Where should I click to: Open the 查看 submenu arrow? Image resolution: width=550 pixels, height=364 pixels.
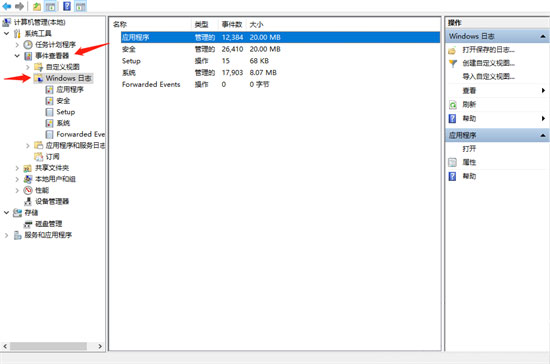click(x=543, y=90)
